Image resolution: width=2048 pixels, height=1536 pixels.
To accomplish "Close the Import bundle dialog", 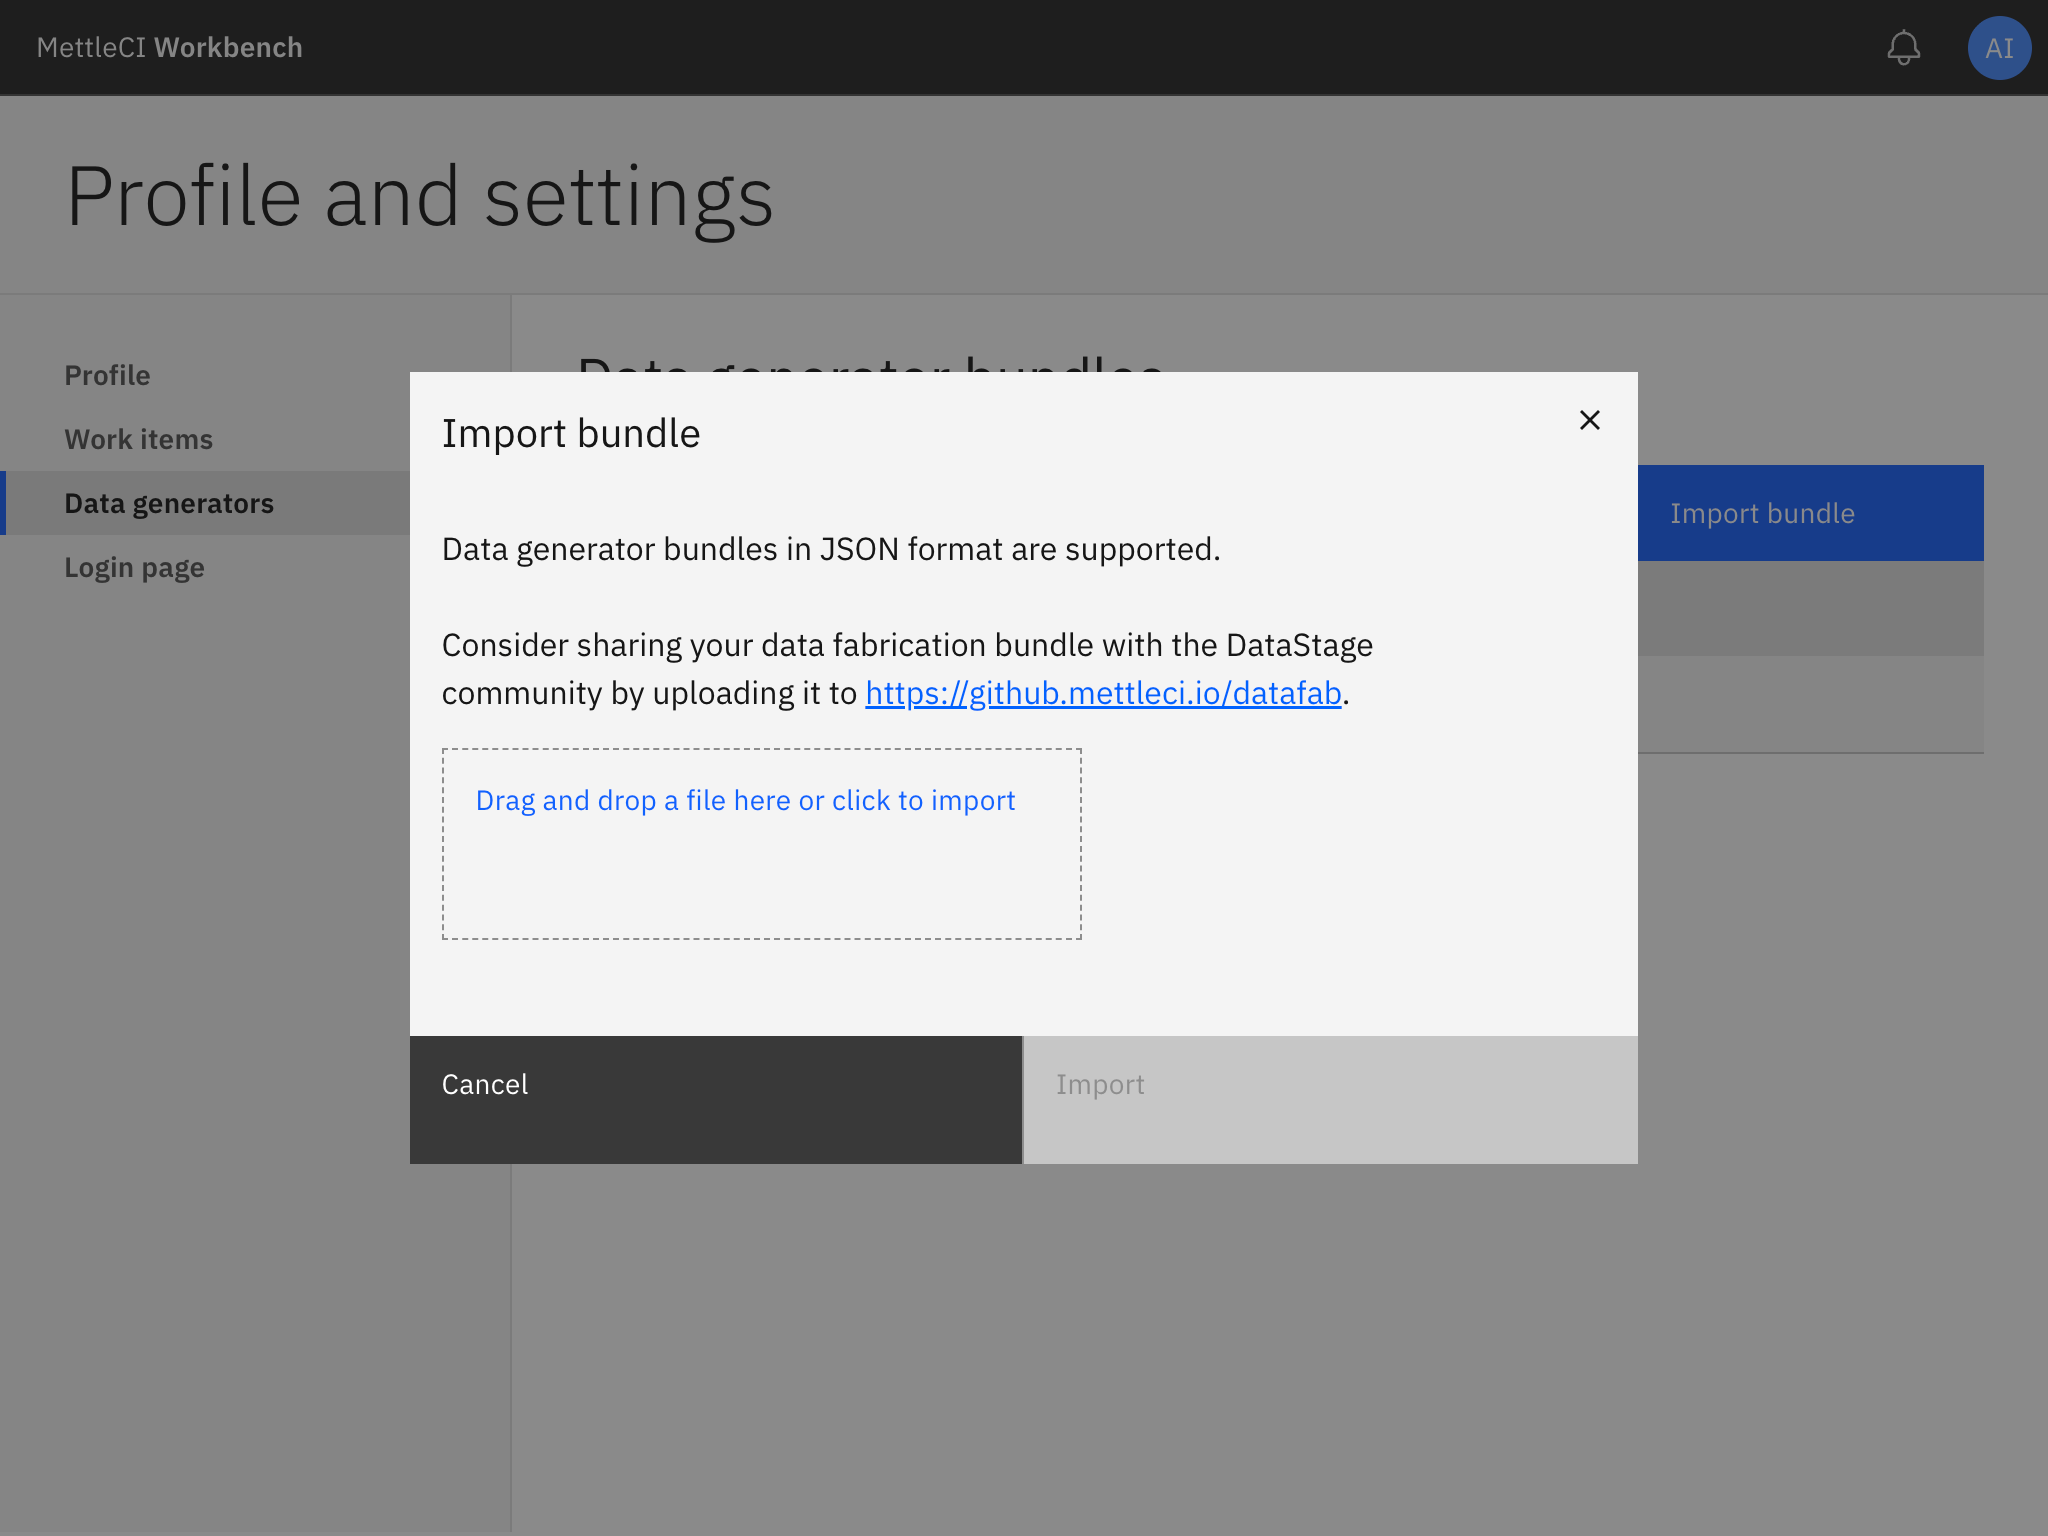I will coord(1590,420).
